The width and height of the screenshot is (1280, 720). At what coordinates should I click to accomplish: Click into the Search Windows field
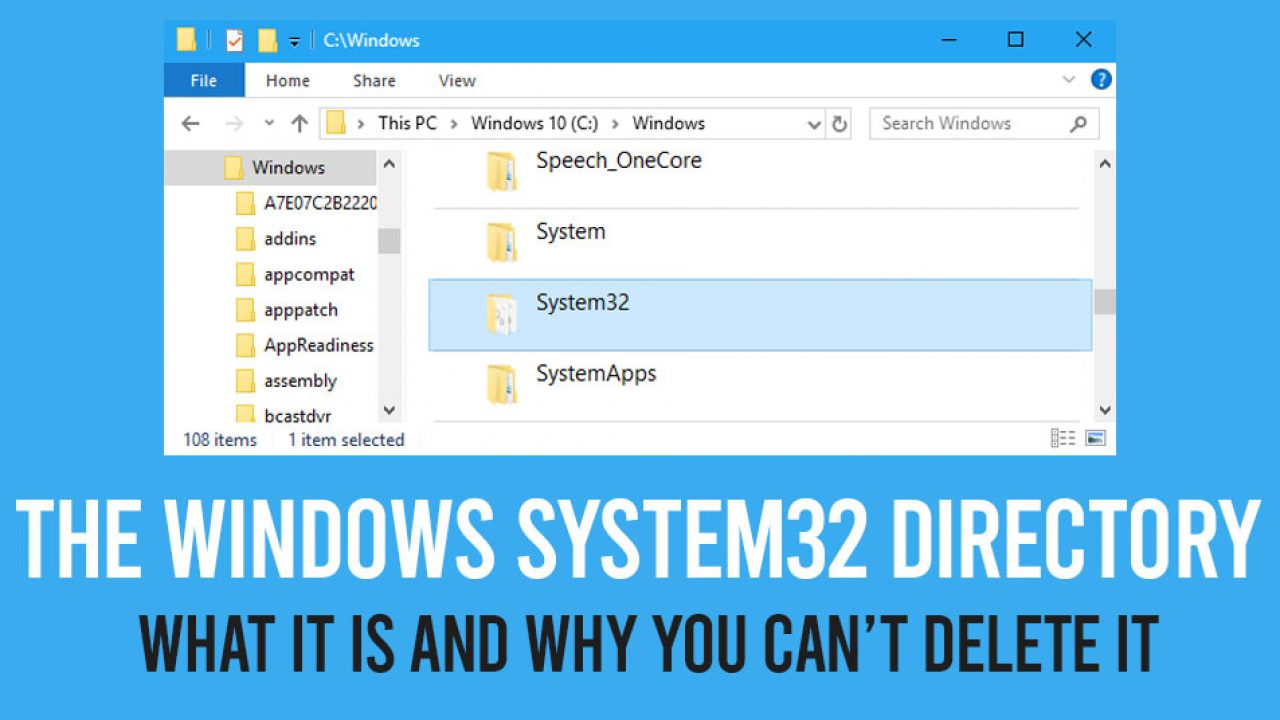coord(984,123)
